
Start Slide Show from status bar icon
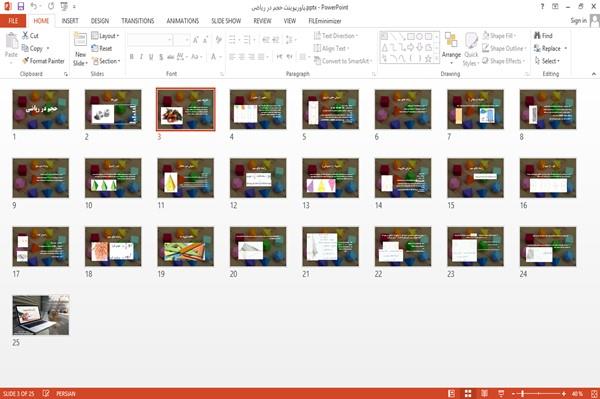501,393
